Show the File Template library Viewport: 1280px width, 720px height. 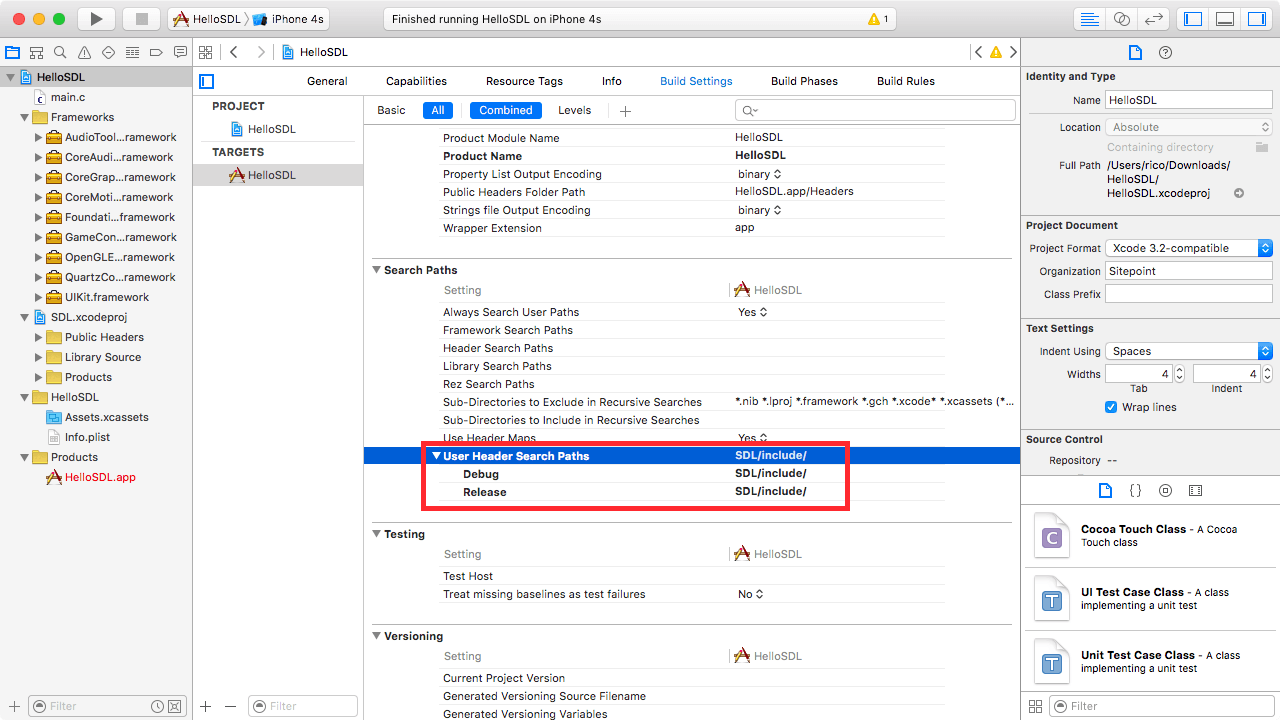pos(1105,490)
